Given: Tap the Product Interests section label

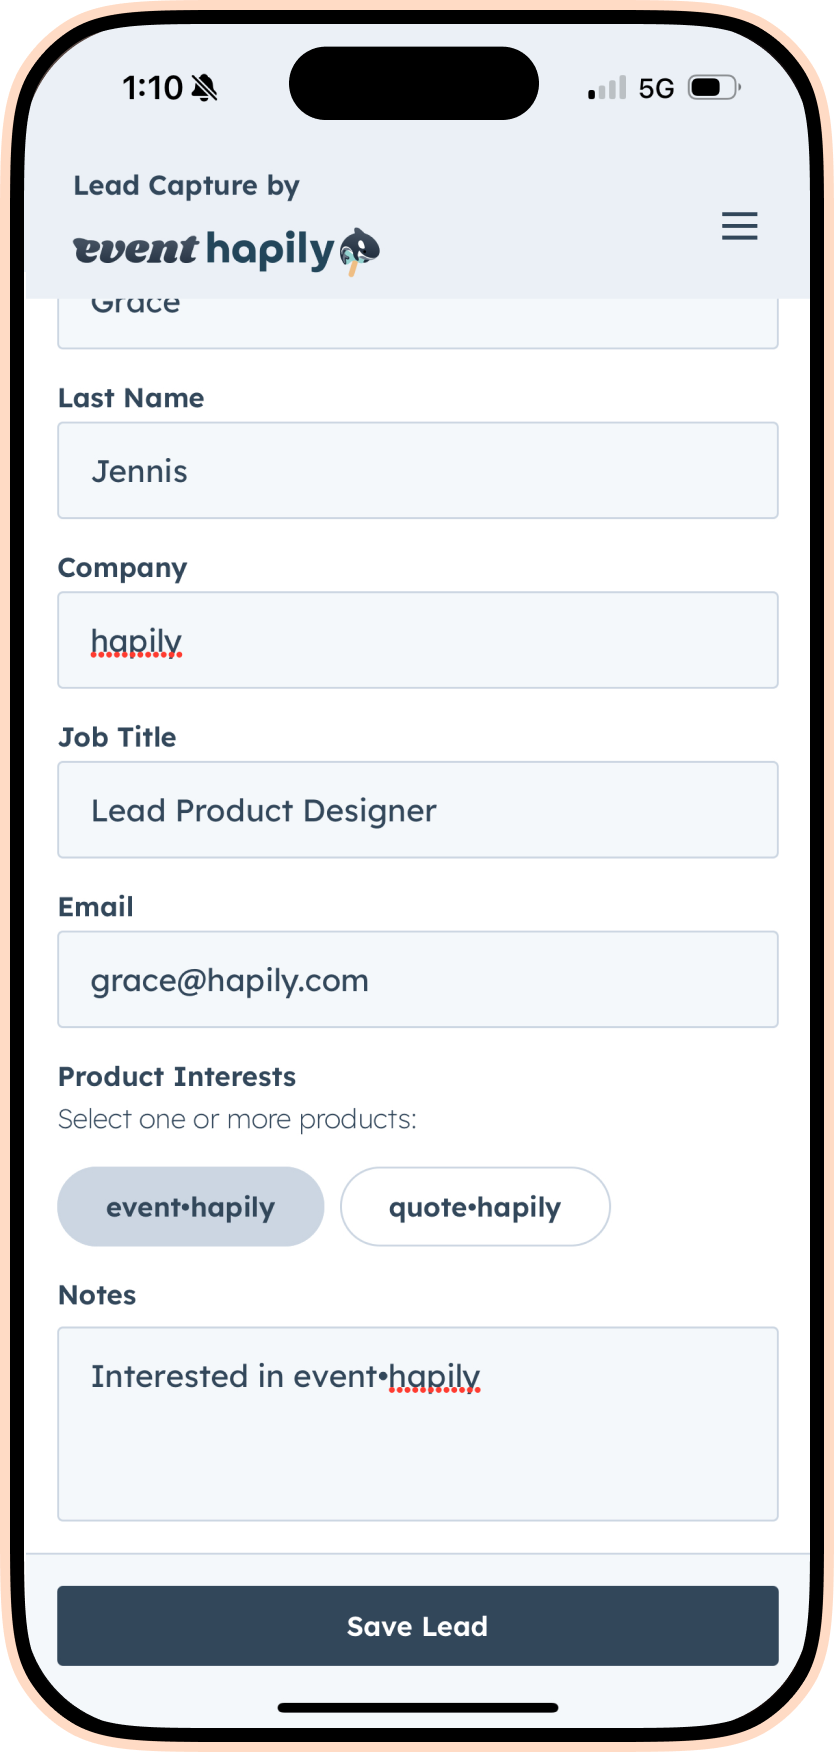Looking at the screenshot, I should 177,1077.
